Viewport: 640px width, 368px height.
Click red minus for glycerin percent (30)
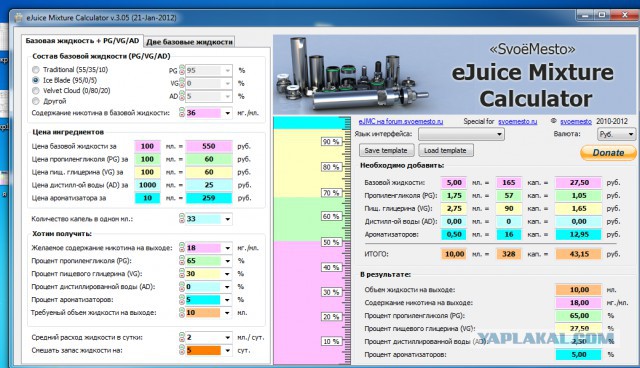182,275
